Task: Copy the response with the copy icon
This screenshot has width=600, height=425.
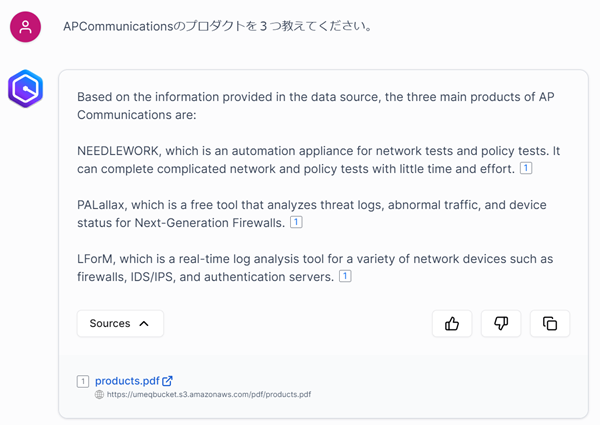Action: click(550, 323)
